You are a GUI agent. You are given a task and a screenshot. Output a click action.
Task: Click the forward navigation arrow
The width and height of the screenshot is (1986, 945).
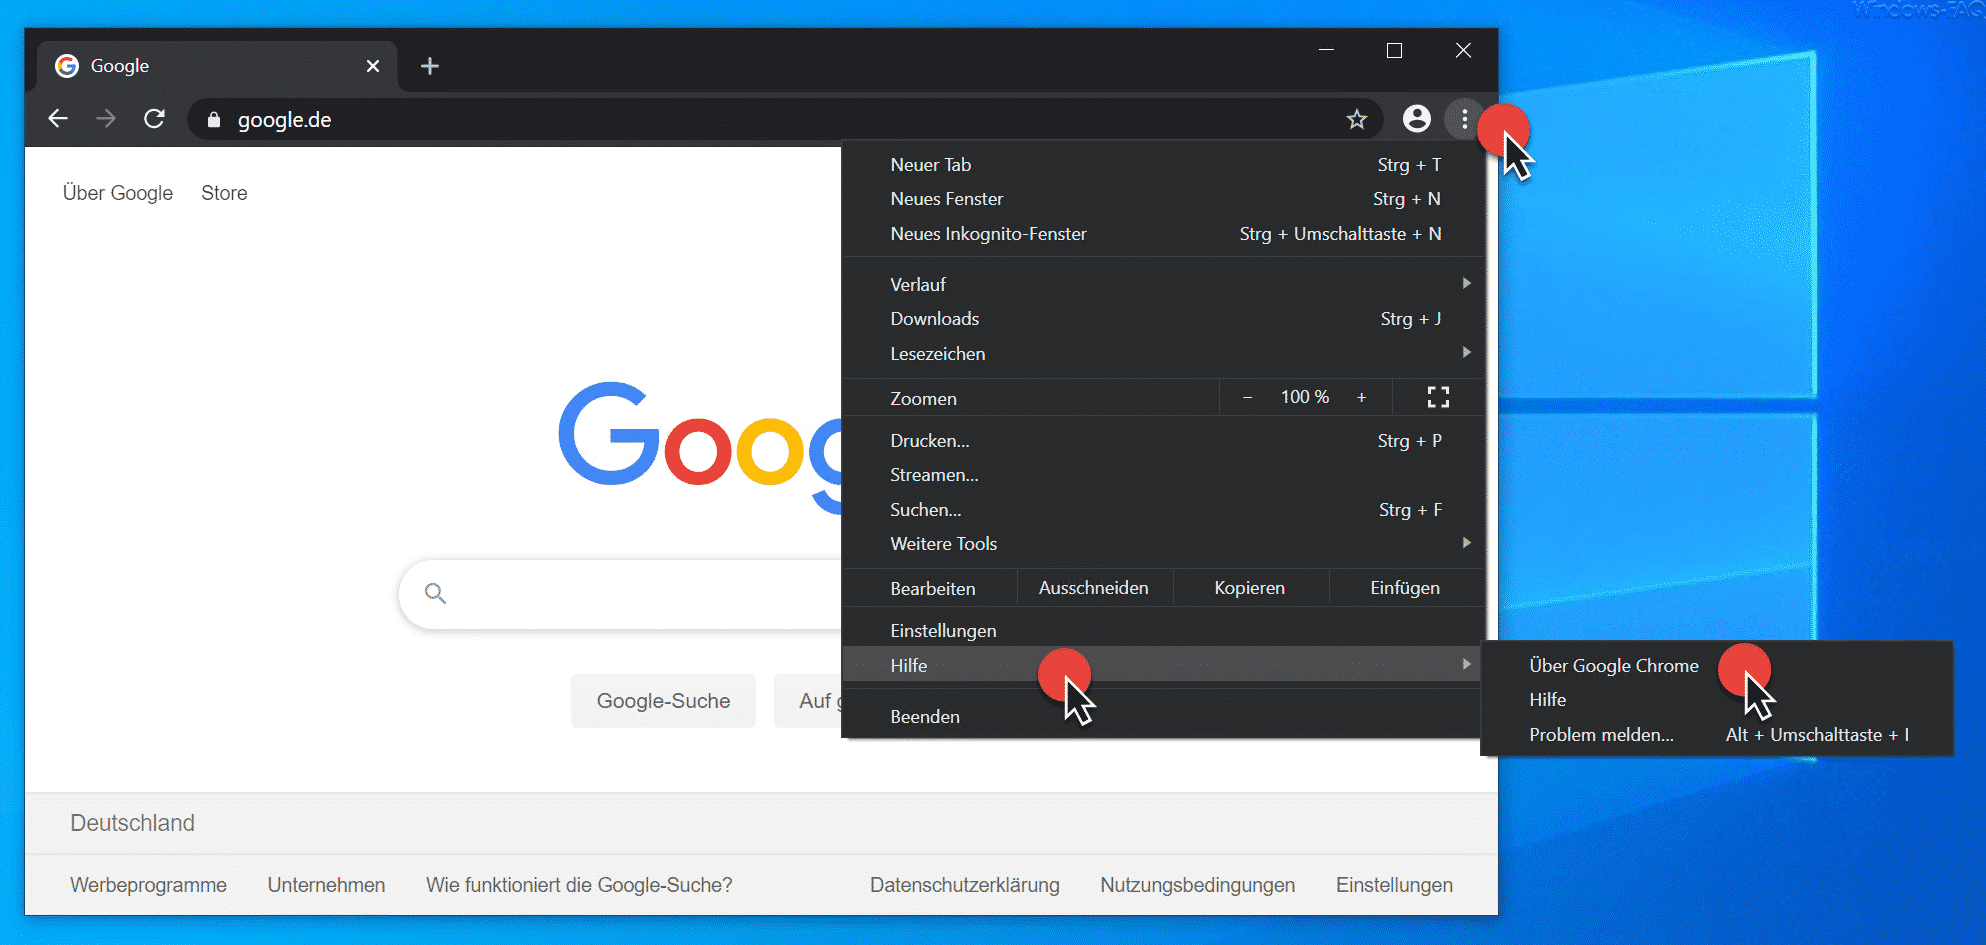click(x=106, y=119)
